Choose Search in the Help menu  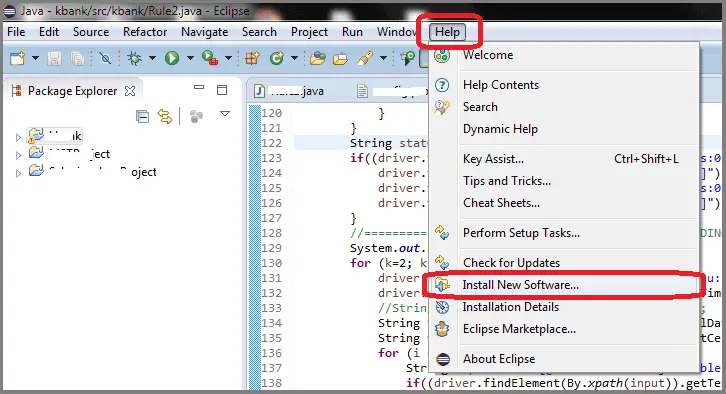click(x=564, y=107)
